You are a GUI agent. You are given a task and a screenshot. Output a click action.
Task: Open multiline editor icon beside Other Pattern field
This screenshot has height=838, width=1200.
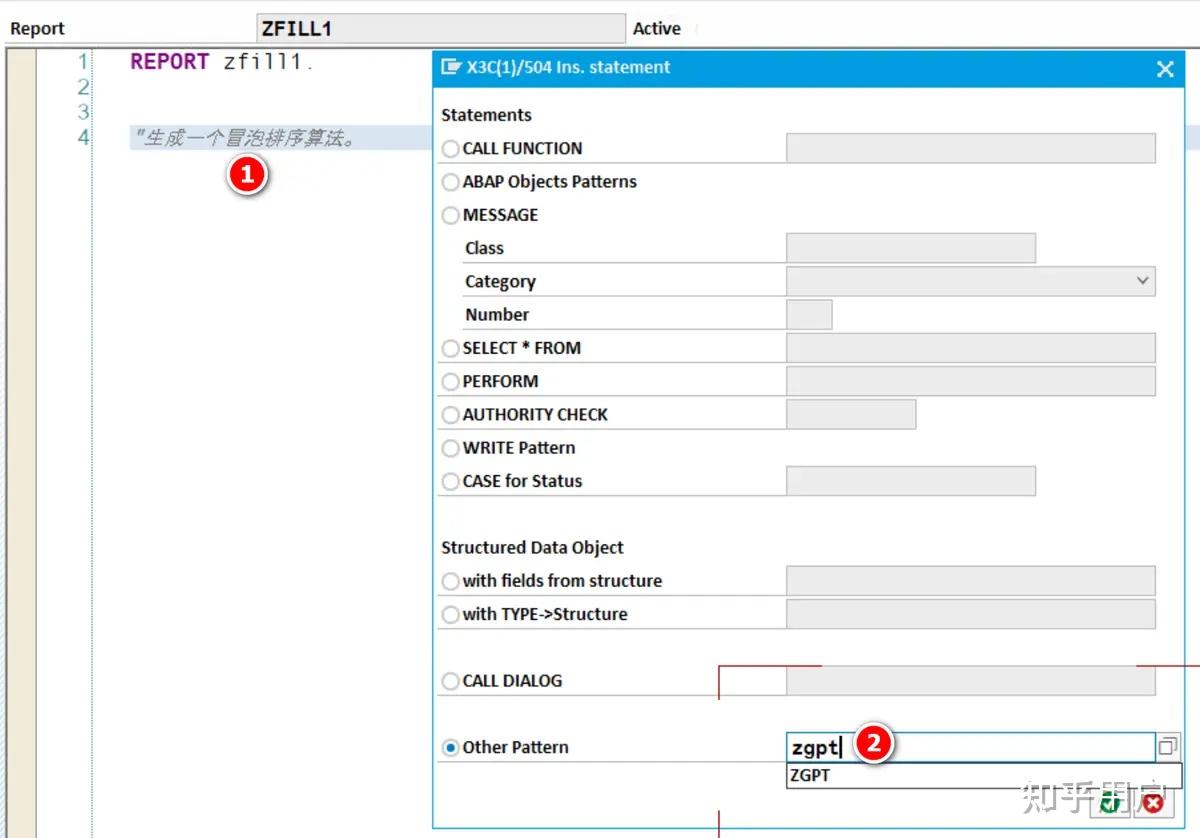pyautogui.click(x=1169, y=746)
